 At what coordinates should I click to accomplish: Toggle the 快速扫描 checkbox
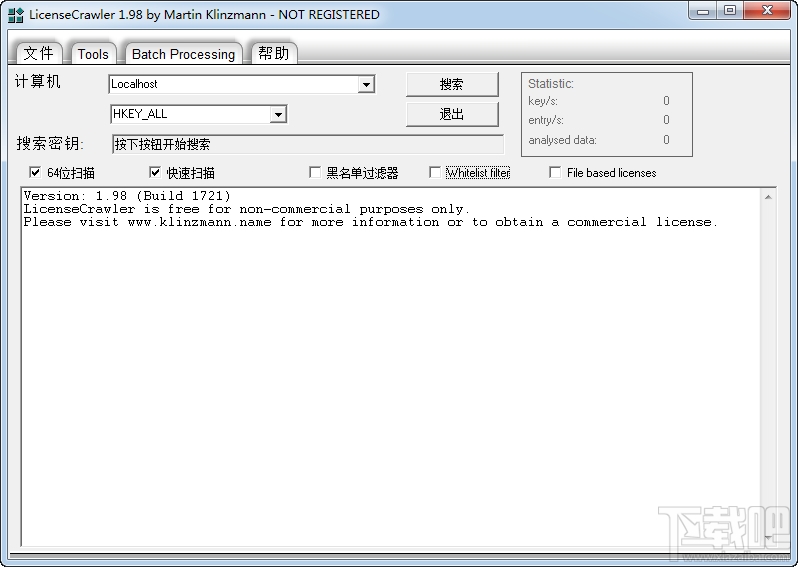[x=155, y=173]
